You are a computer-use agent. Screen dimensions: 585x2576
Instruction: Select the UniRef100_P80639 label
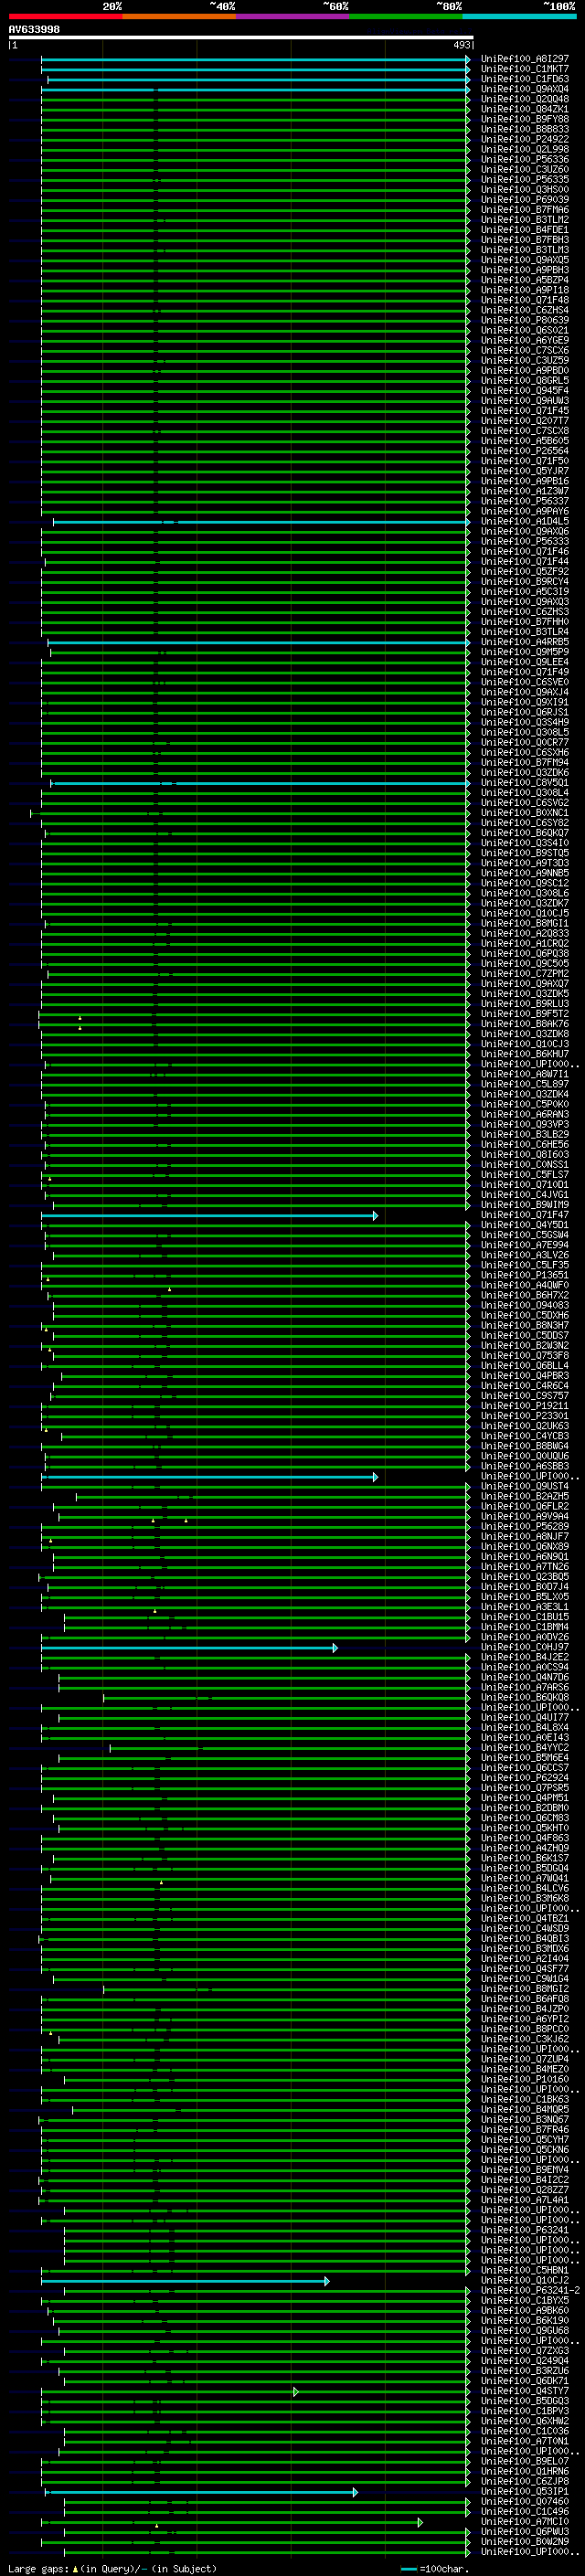[524, 320]
